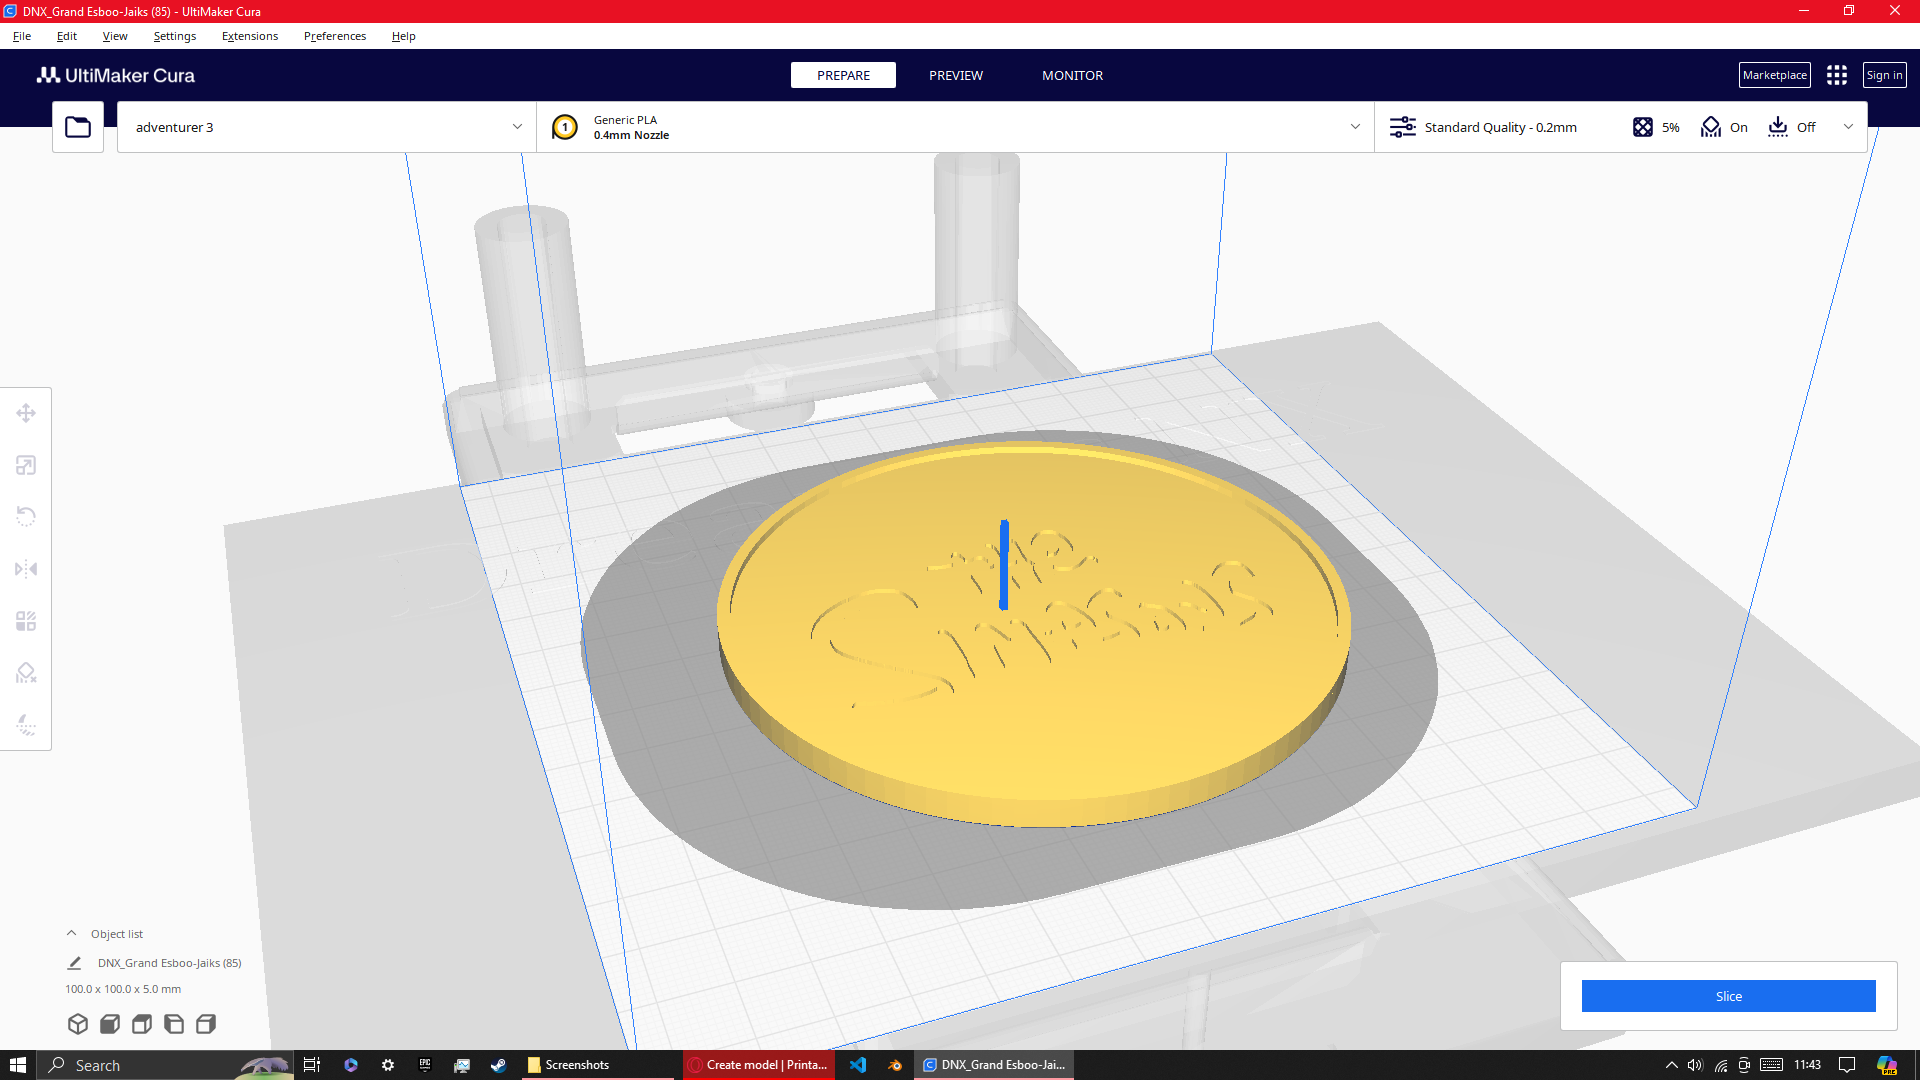The image size is (1920, 1080).
Task: Open Blender from the taskbar
Action: [895, 1065]
